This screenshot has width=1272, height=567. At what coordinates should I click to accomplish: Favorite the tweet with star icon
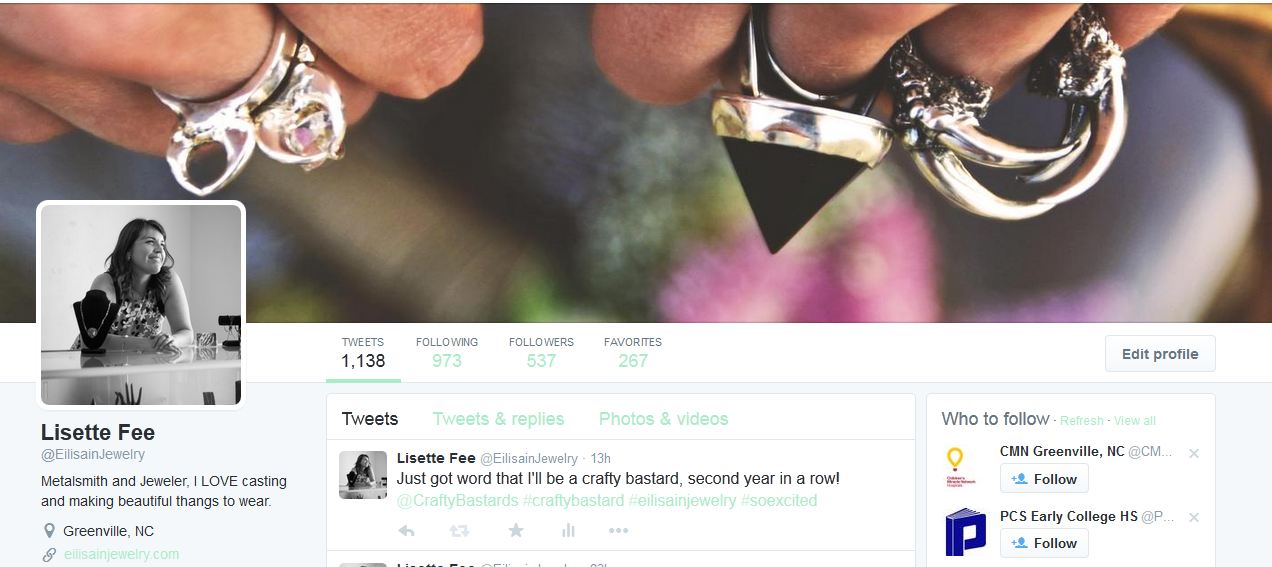[x=515, y=530]
